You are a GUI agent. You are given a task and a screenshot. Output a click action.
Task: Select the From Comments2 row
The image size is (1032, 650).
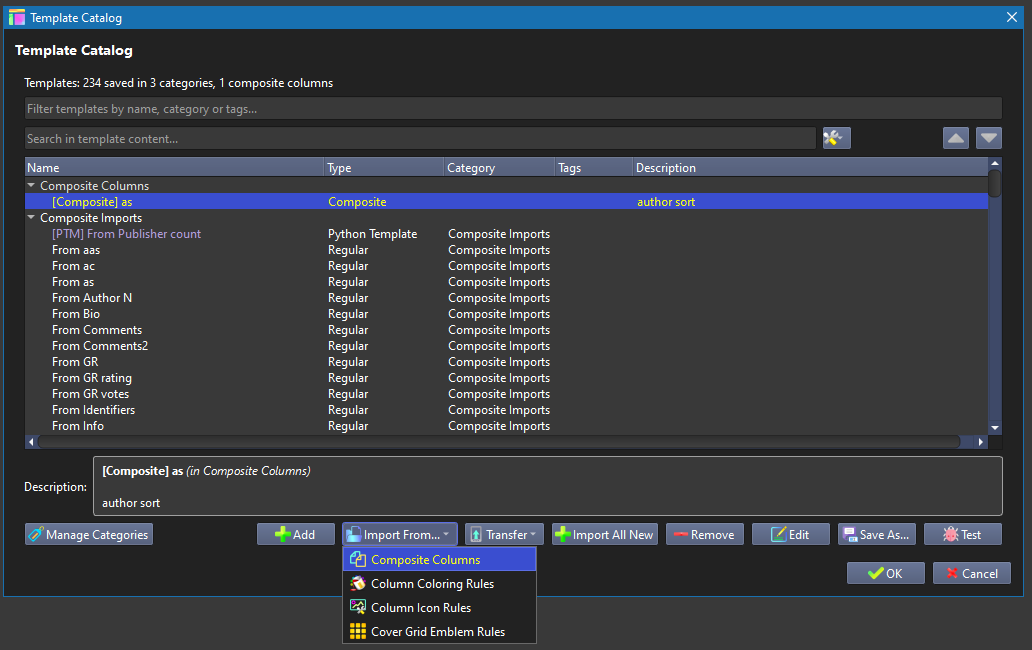(506, 345)
